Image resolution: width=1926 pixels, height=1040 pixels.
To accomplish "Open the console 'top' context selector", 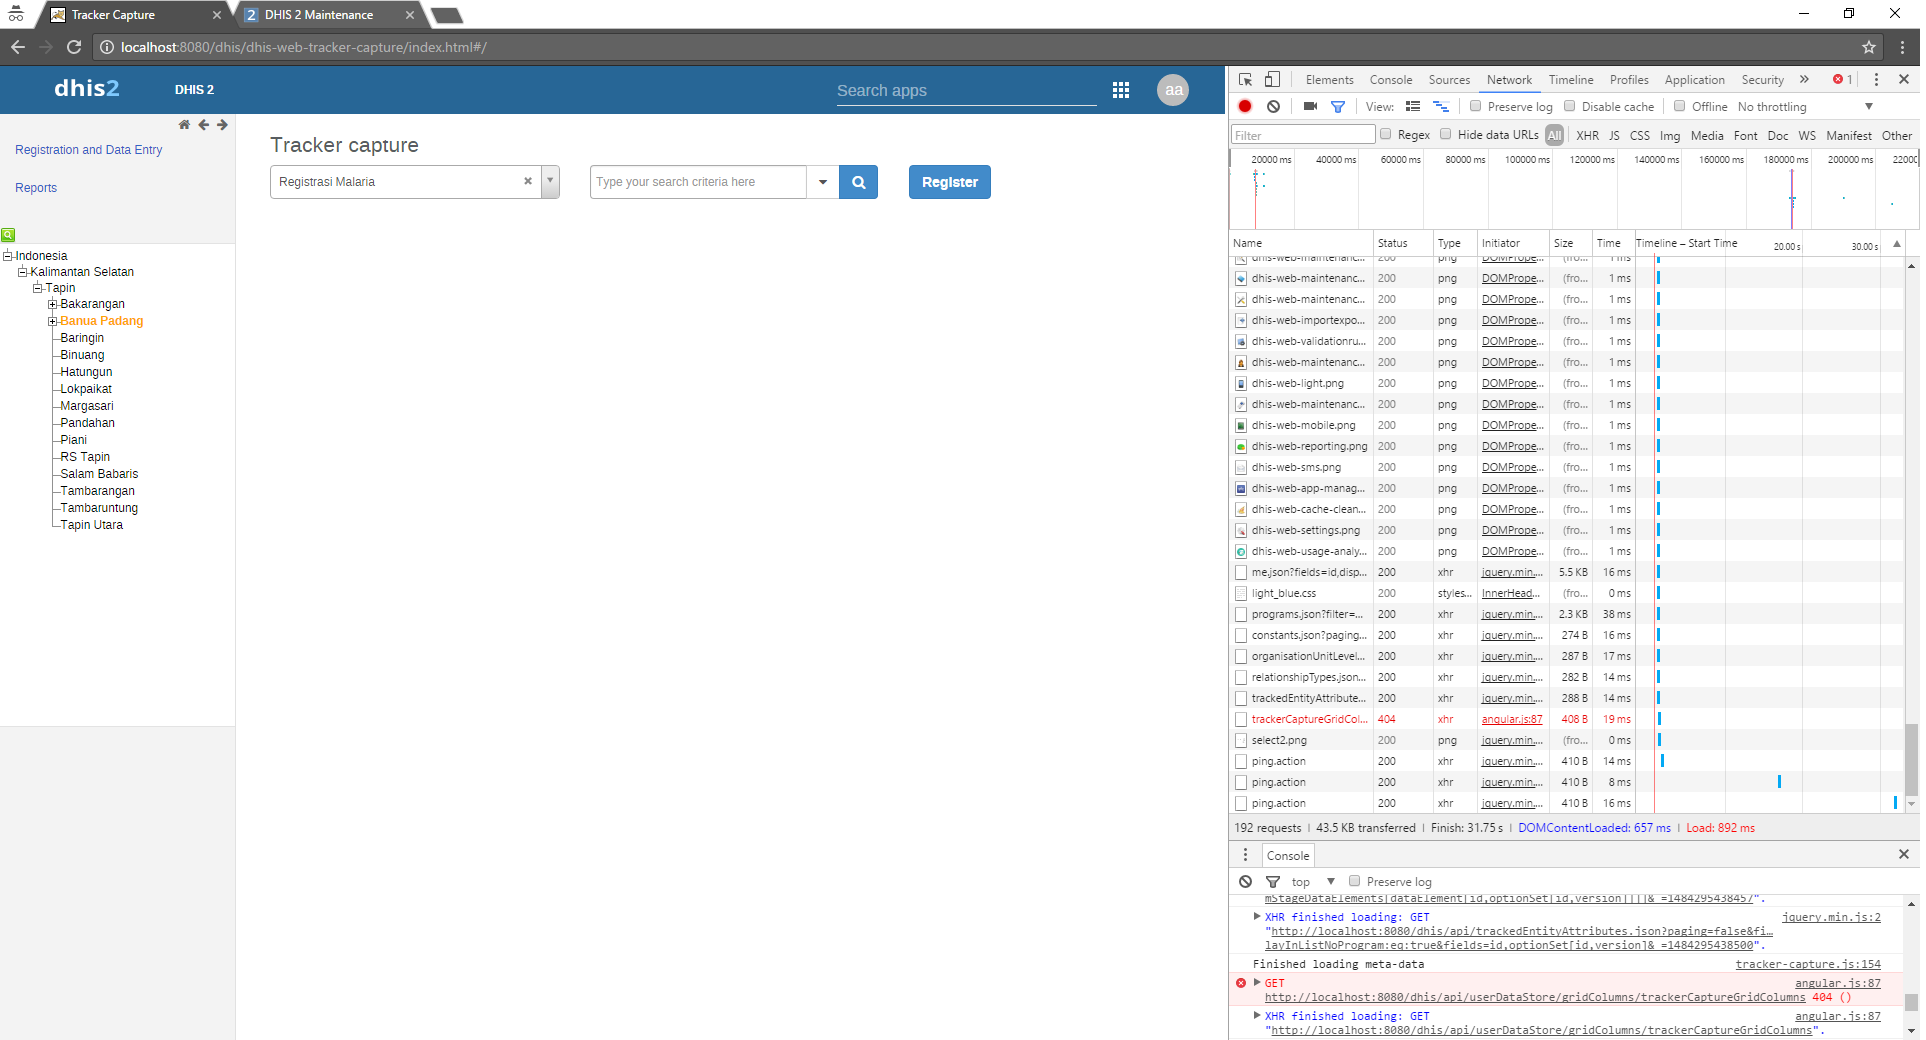I will coord(1313,882).
